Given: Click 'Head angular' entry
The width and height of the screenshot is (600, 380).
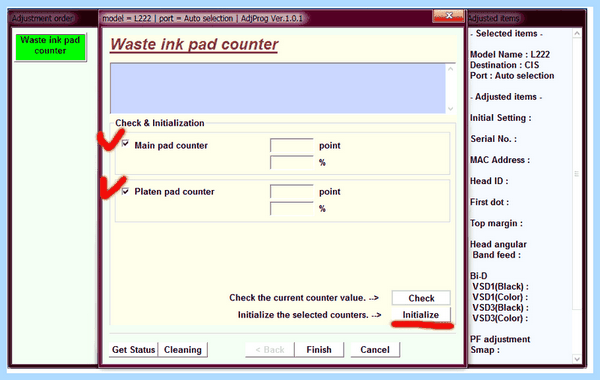Looking at the screenshot, I should click(x=498, y=244).
